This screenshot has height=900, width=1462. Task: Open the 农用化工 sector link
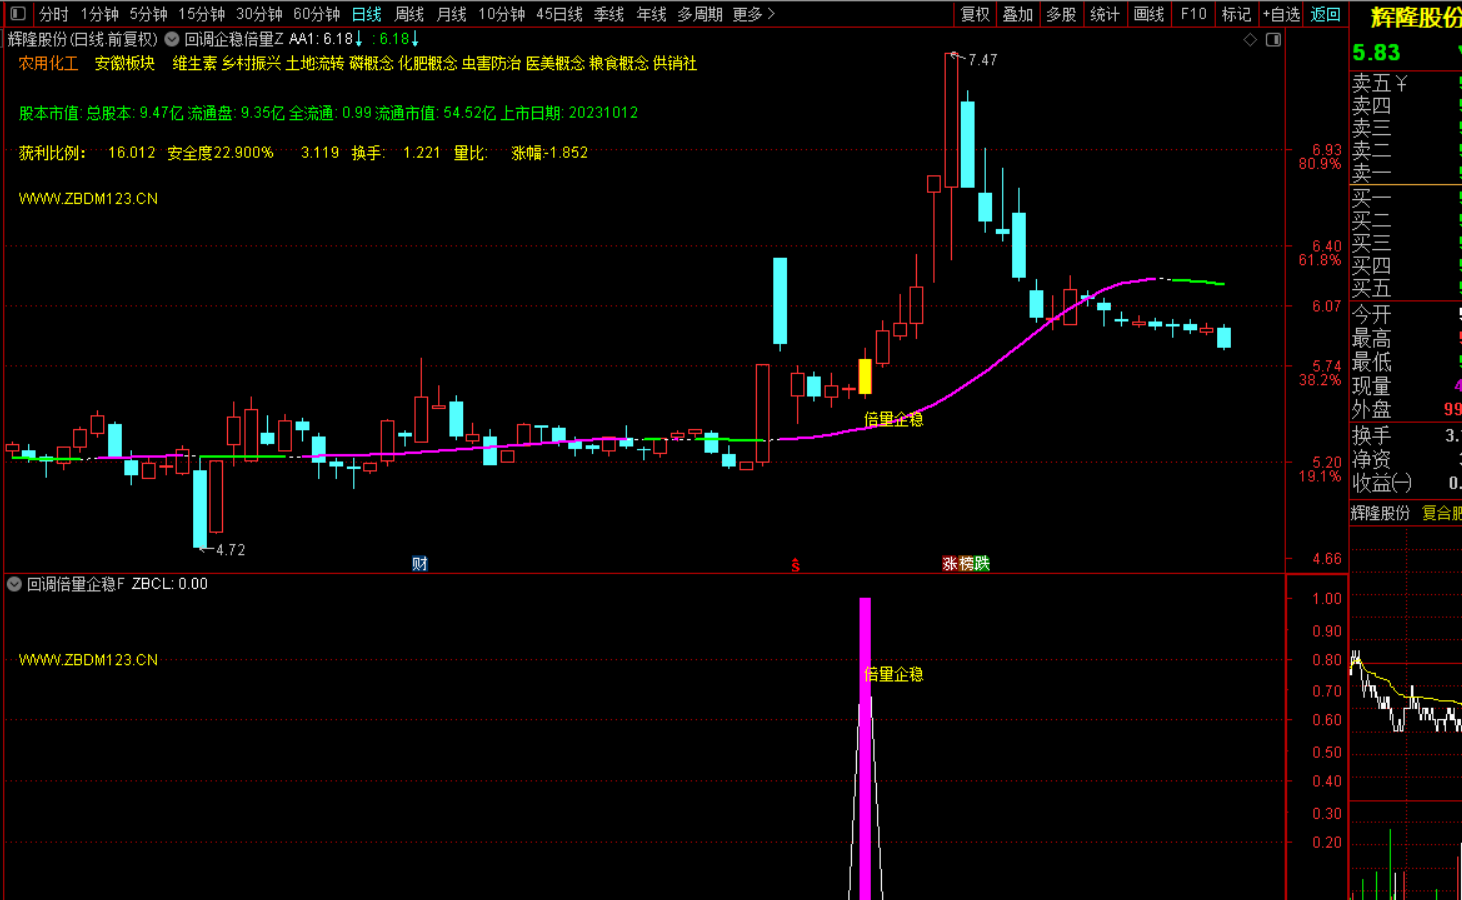[x=48, y=63]
